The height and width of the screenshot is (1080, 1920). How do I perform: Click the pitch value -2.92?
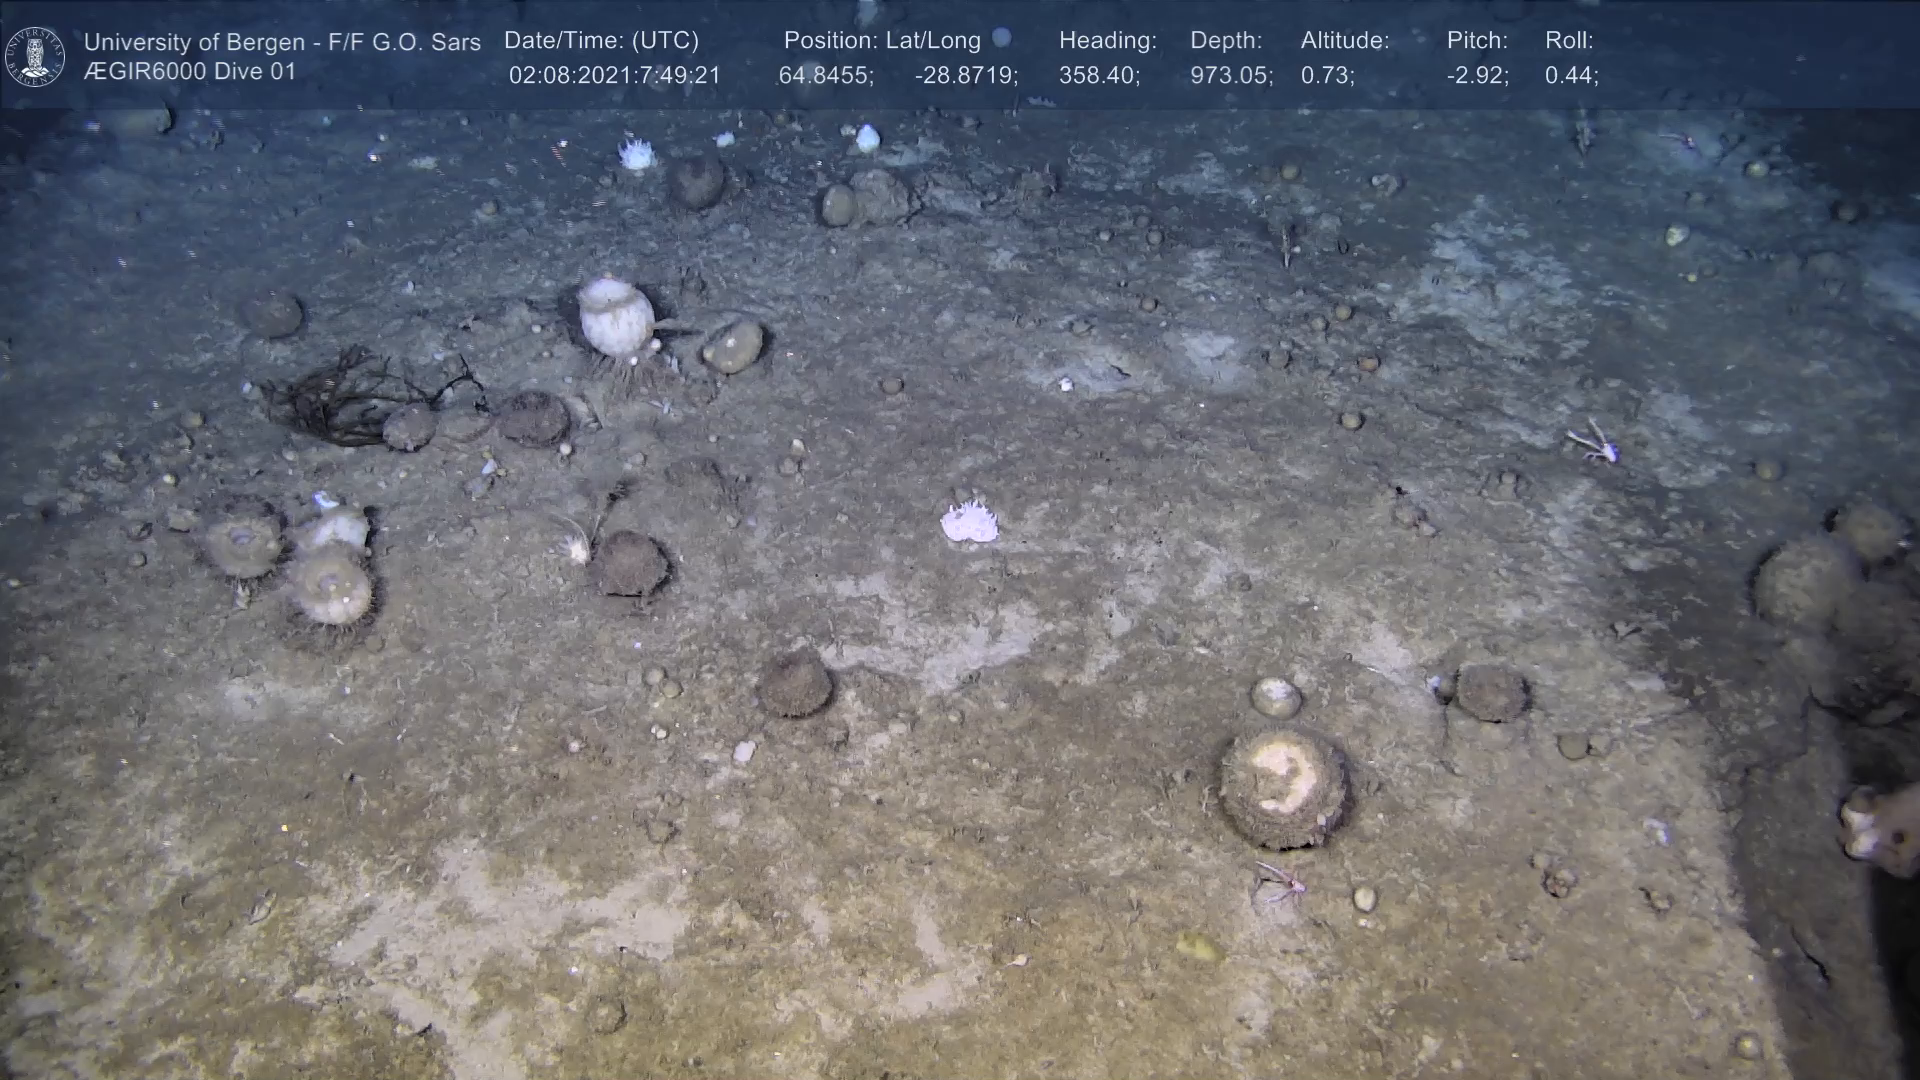(1477, 76)
